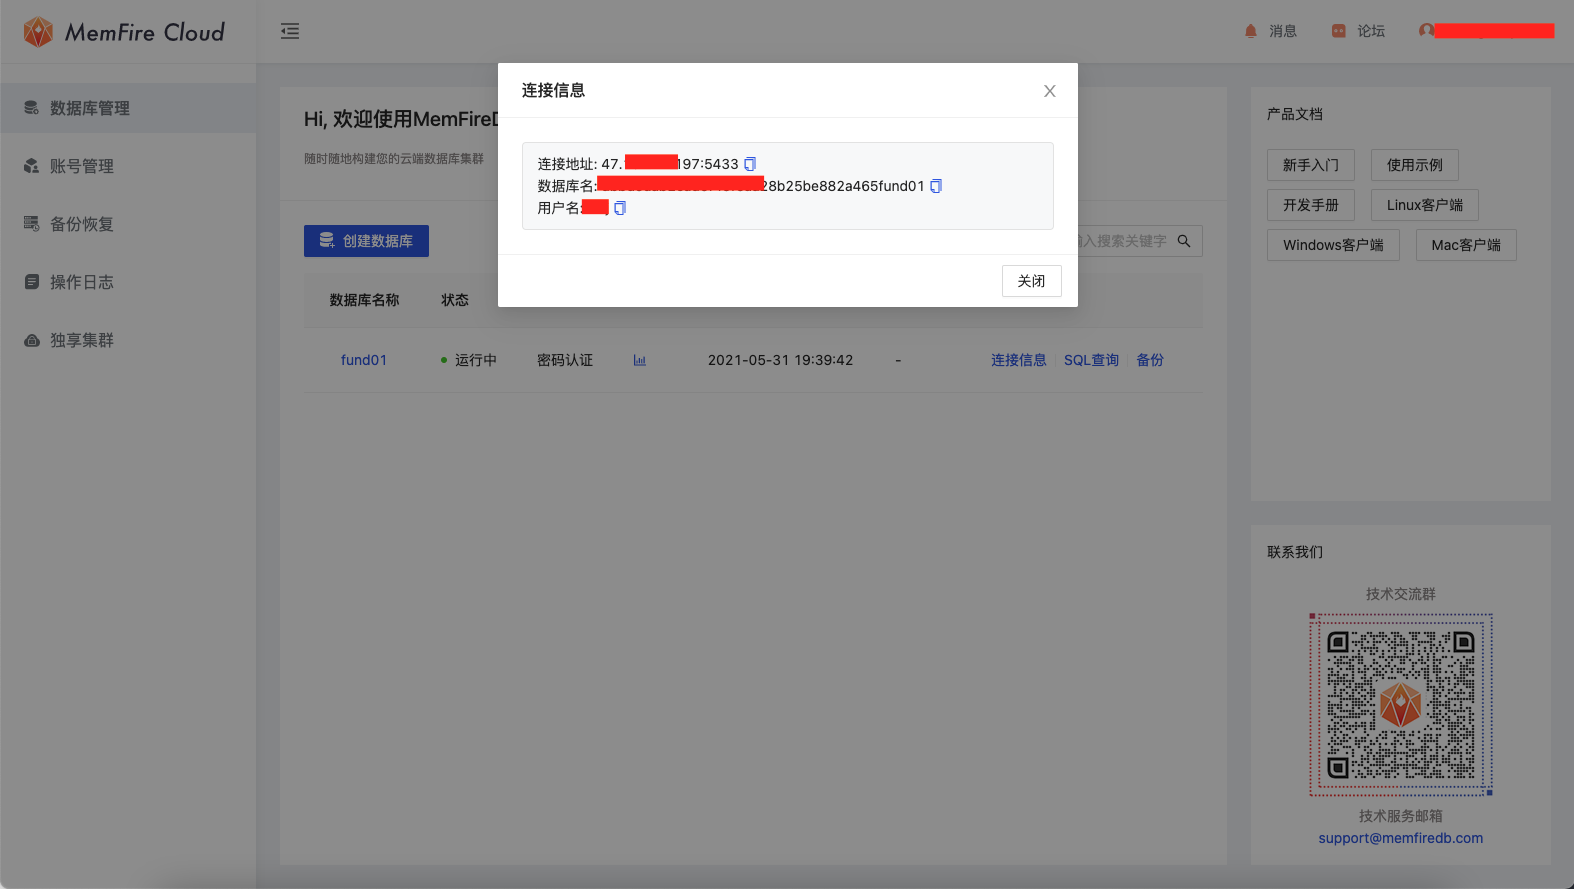
Task: Go to 备份恢复 in the sidebar
Action: pos(128,224)
